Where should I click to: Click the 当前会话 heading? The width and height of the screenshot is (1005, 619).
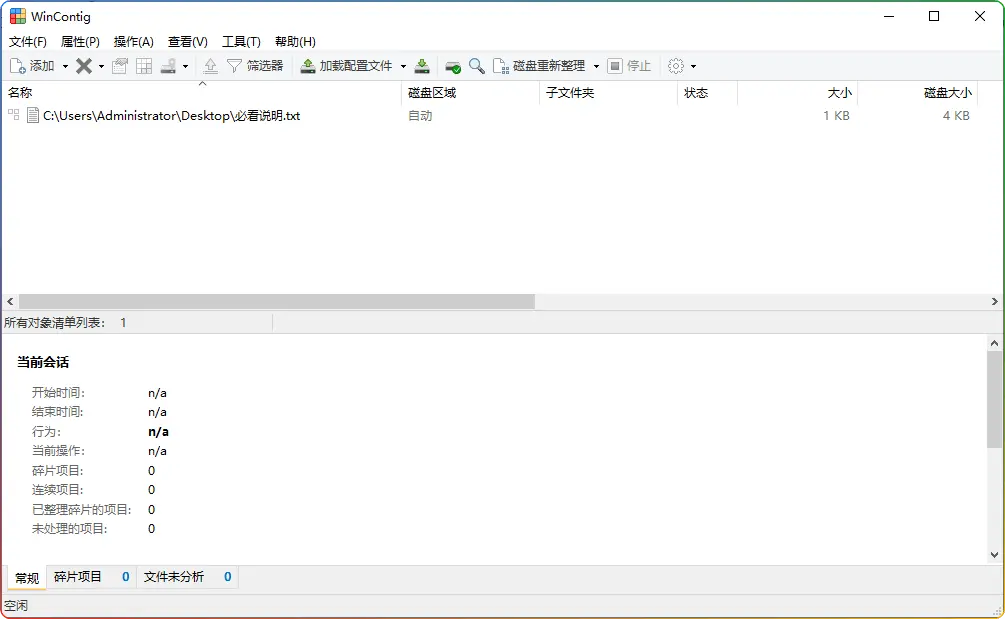pyautogui.click(x=43, y=362)
